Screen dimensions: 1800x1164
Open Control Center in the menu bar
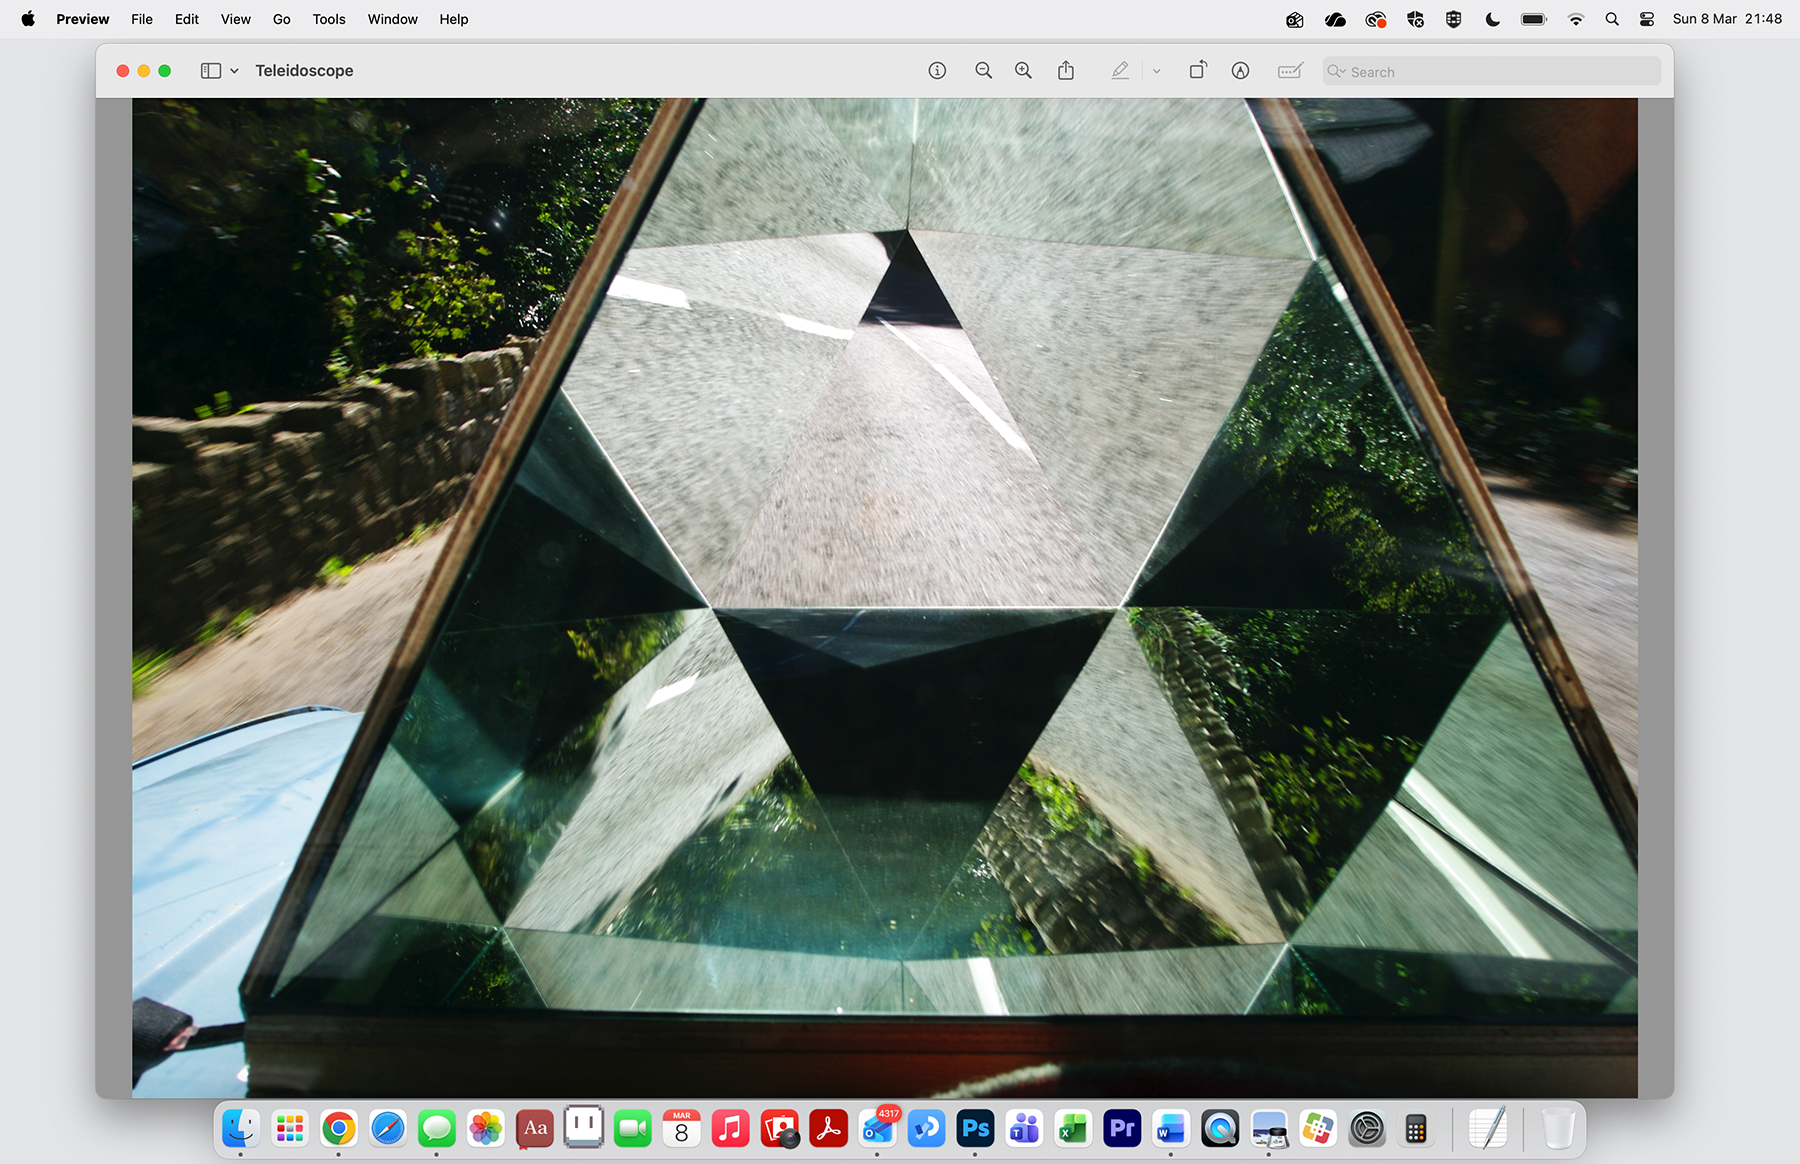pyautogui.click(x=1646, y=19)
